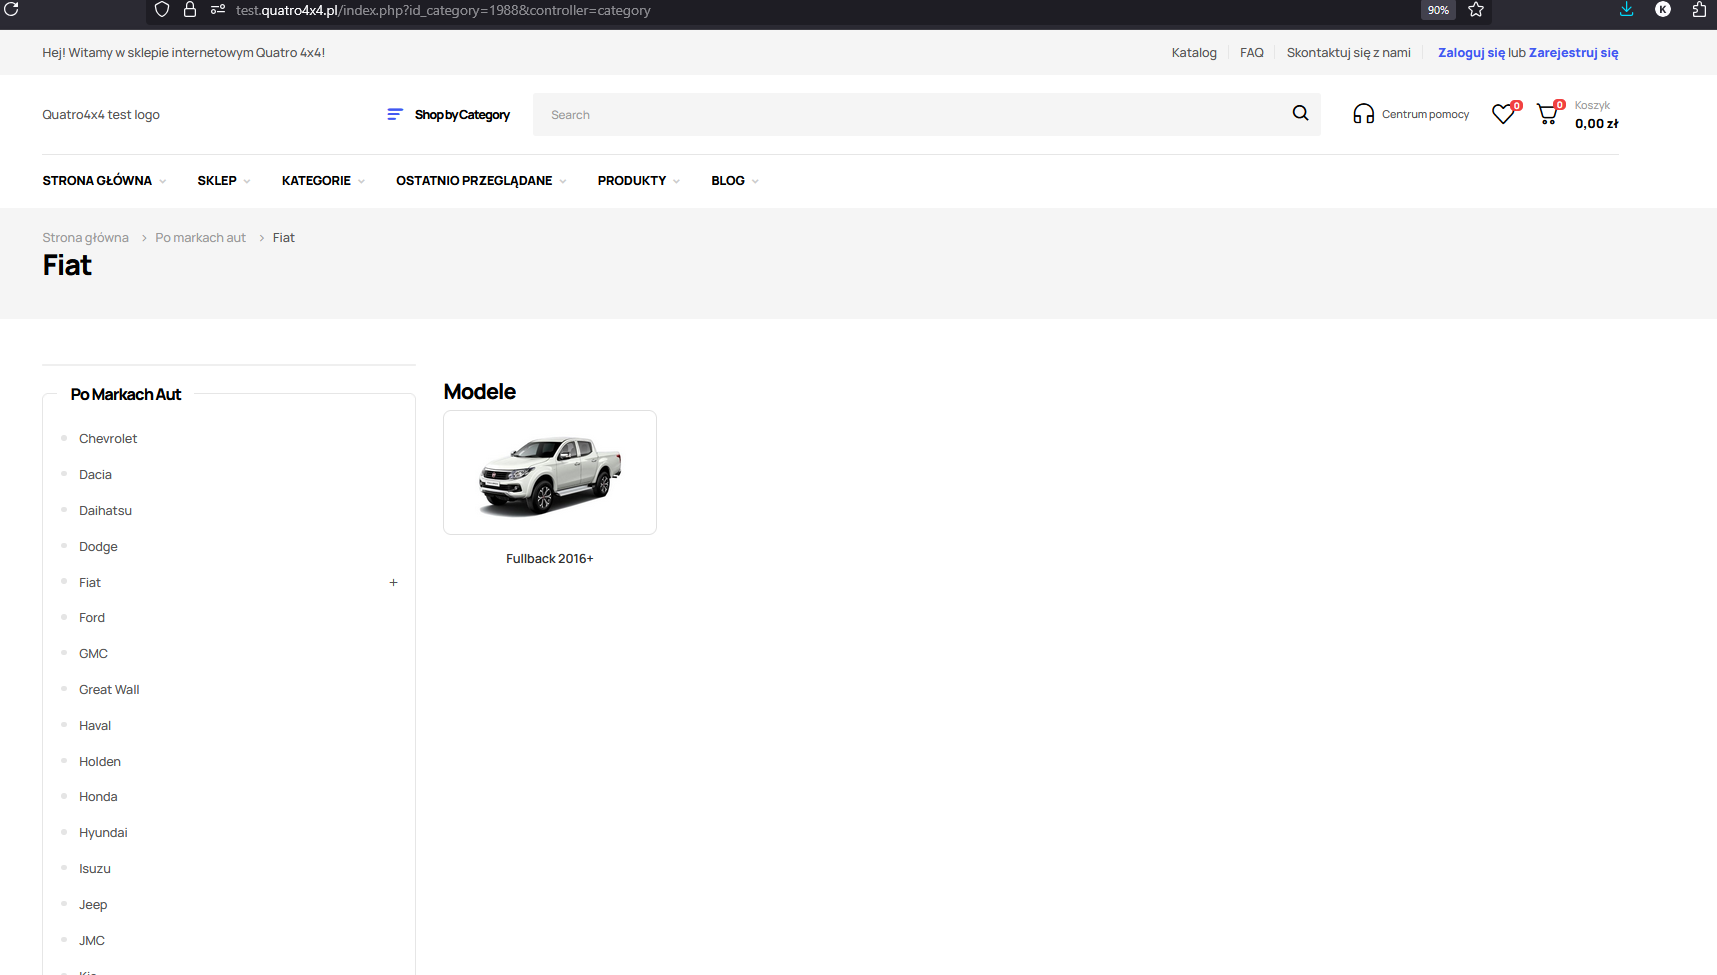Open the KATEGORIE menu

[x=316, y=181]
